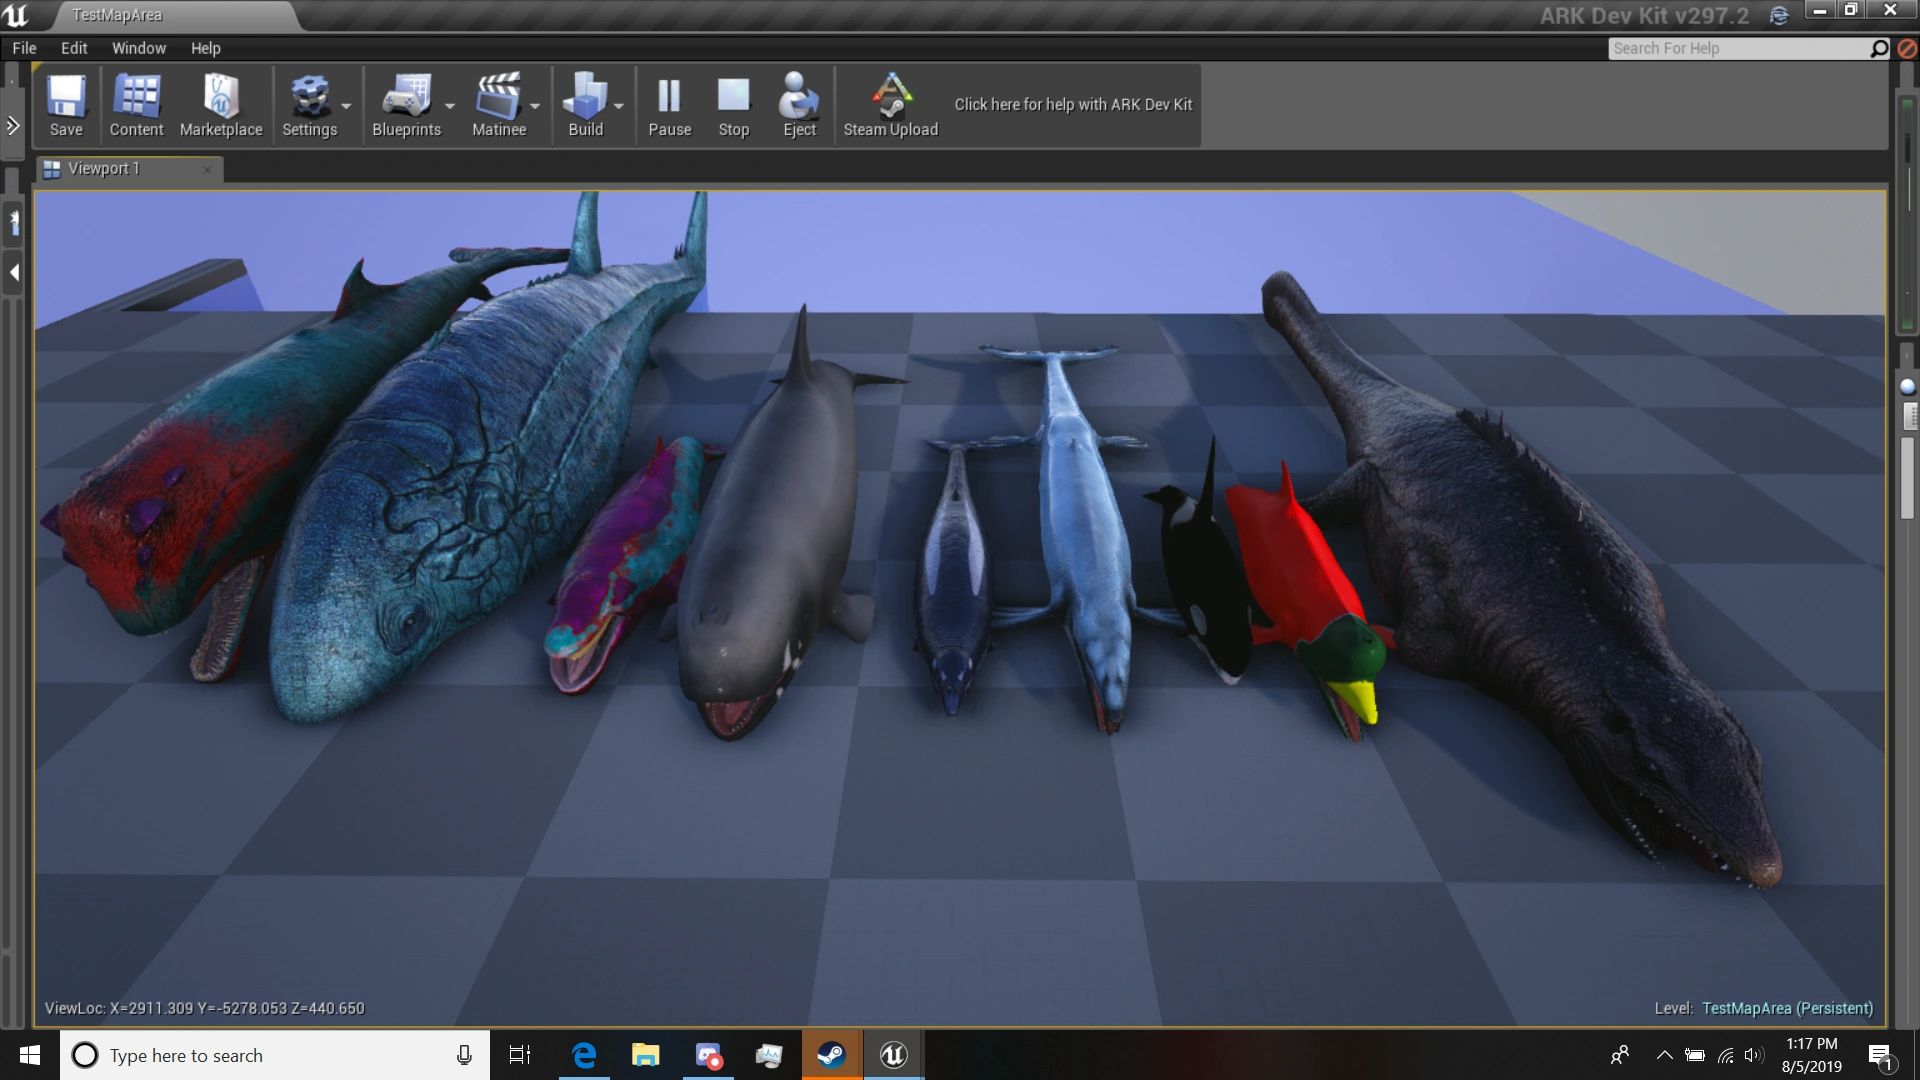Open Steam from the Windows taskbar

831,1055
